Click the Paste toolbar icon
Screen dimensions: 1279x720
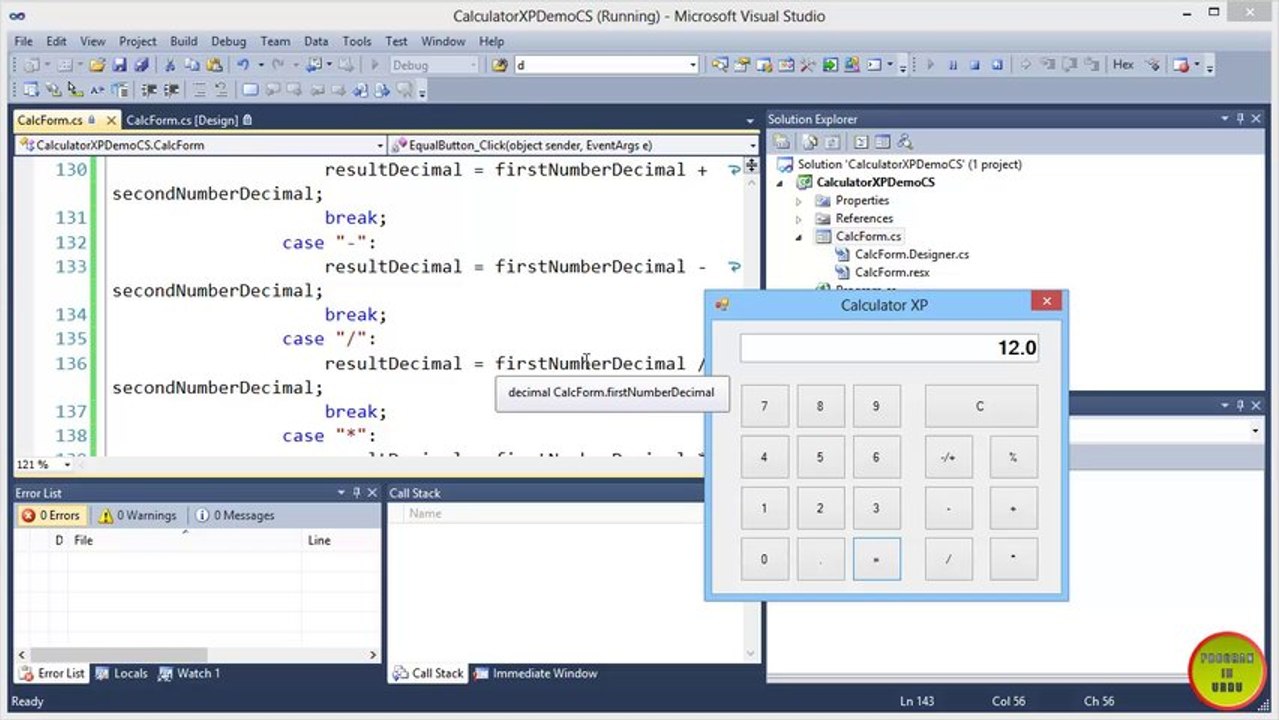[213, 65]
